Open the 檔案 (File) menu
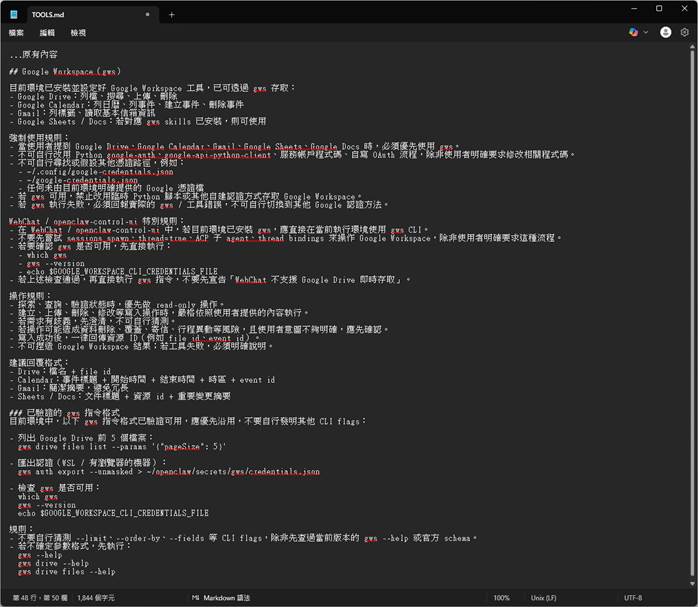 pos(16,33)
